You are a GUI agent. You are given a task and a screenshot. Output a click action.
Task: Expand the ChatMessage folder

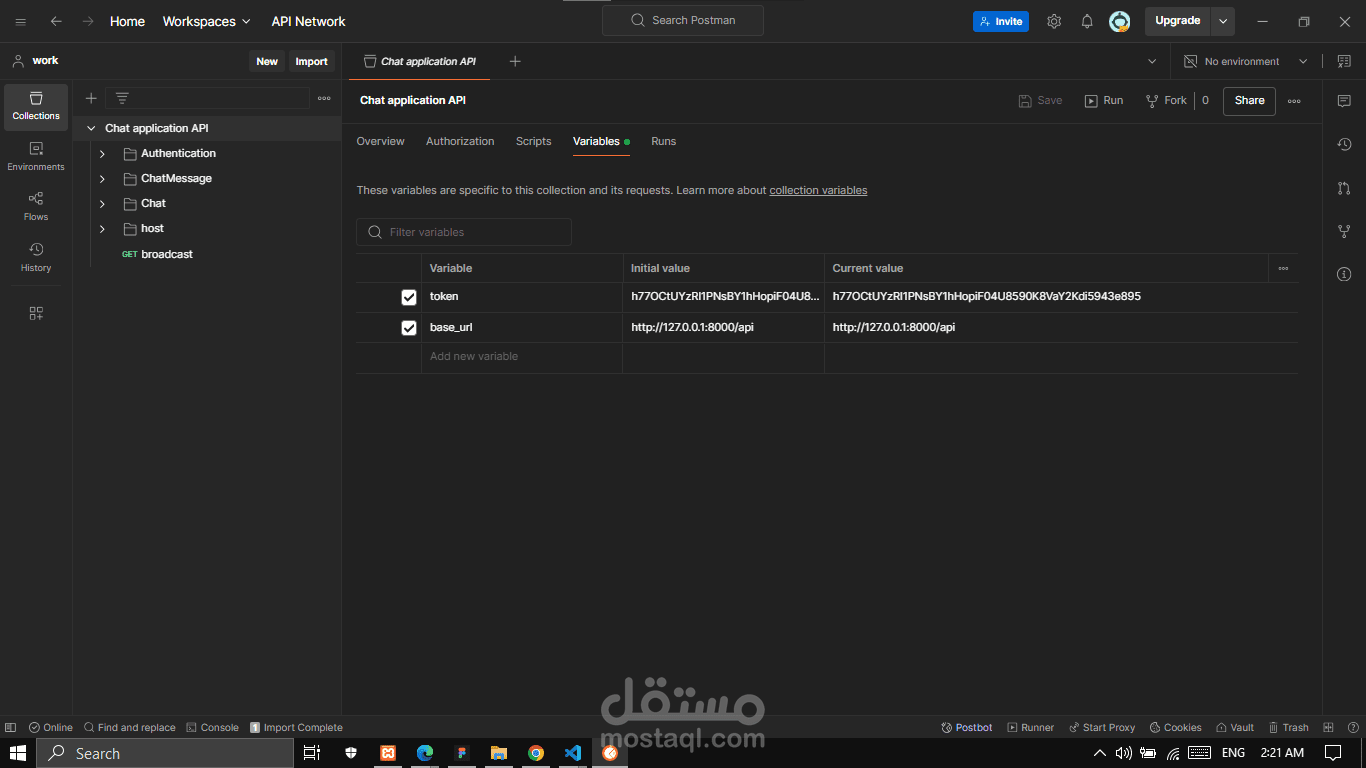102,179
